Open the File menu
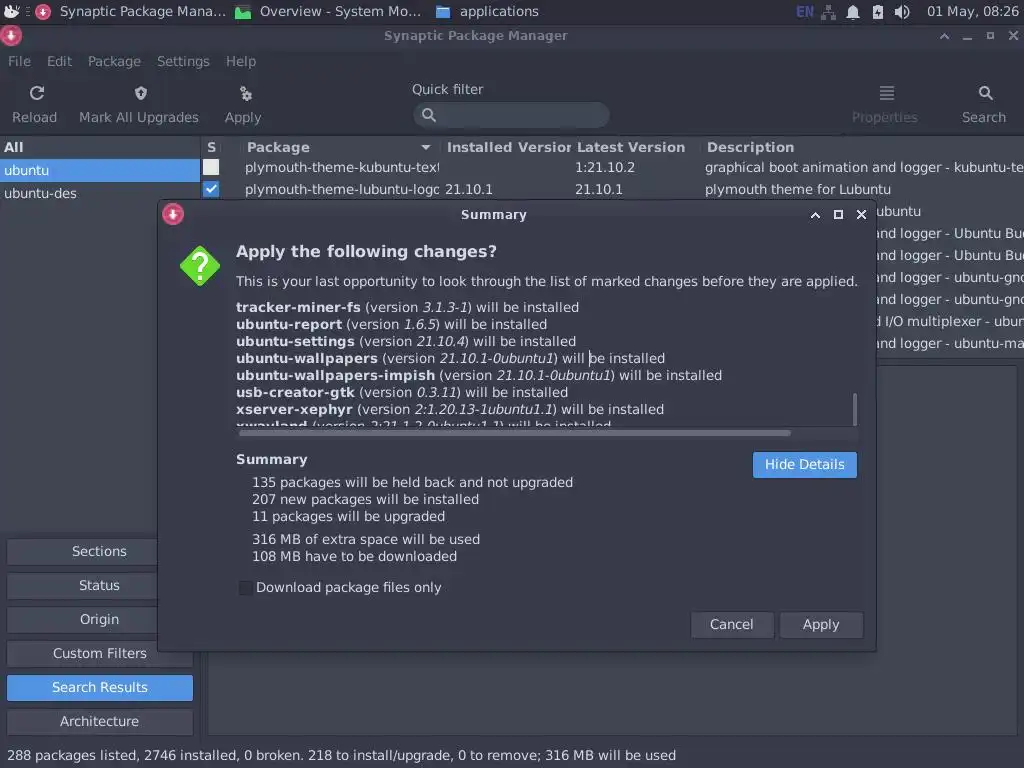1024x768 pixels. click(x=20, y=61)
